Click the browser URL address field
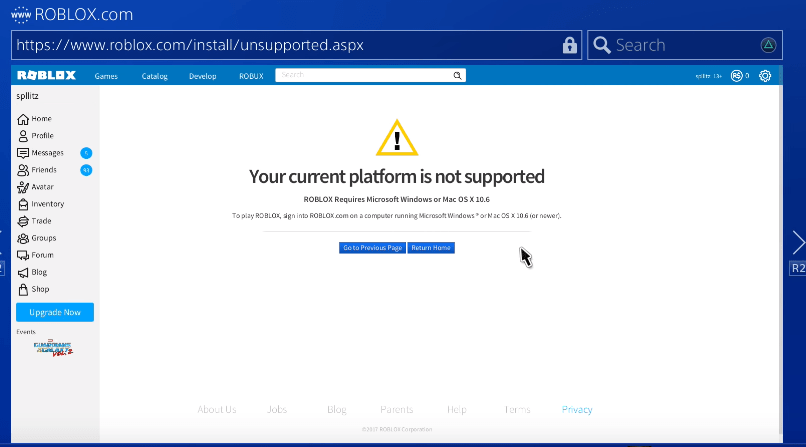Screen dimensions: 806x447 click(296, 45)
